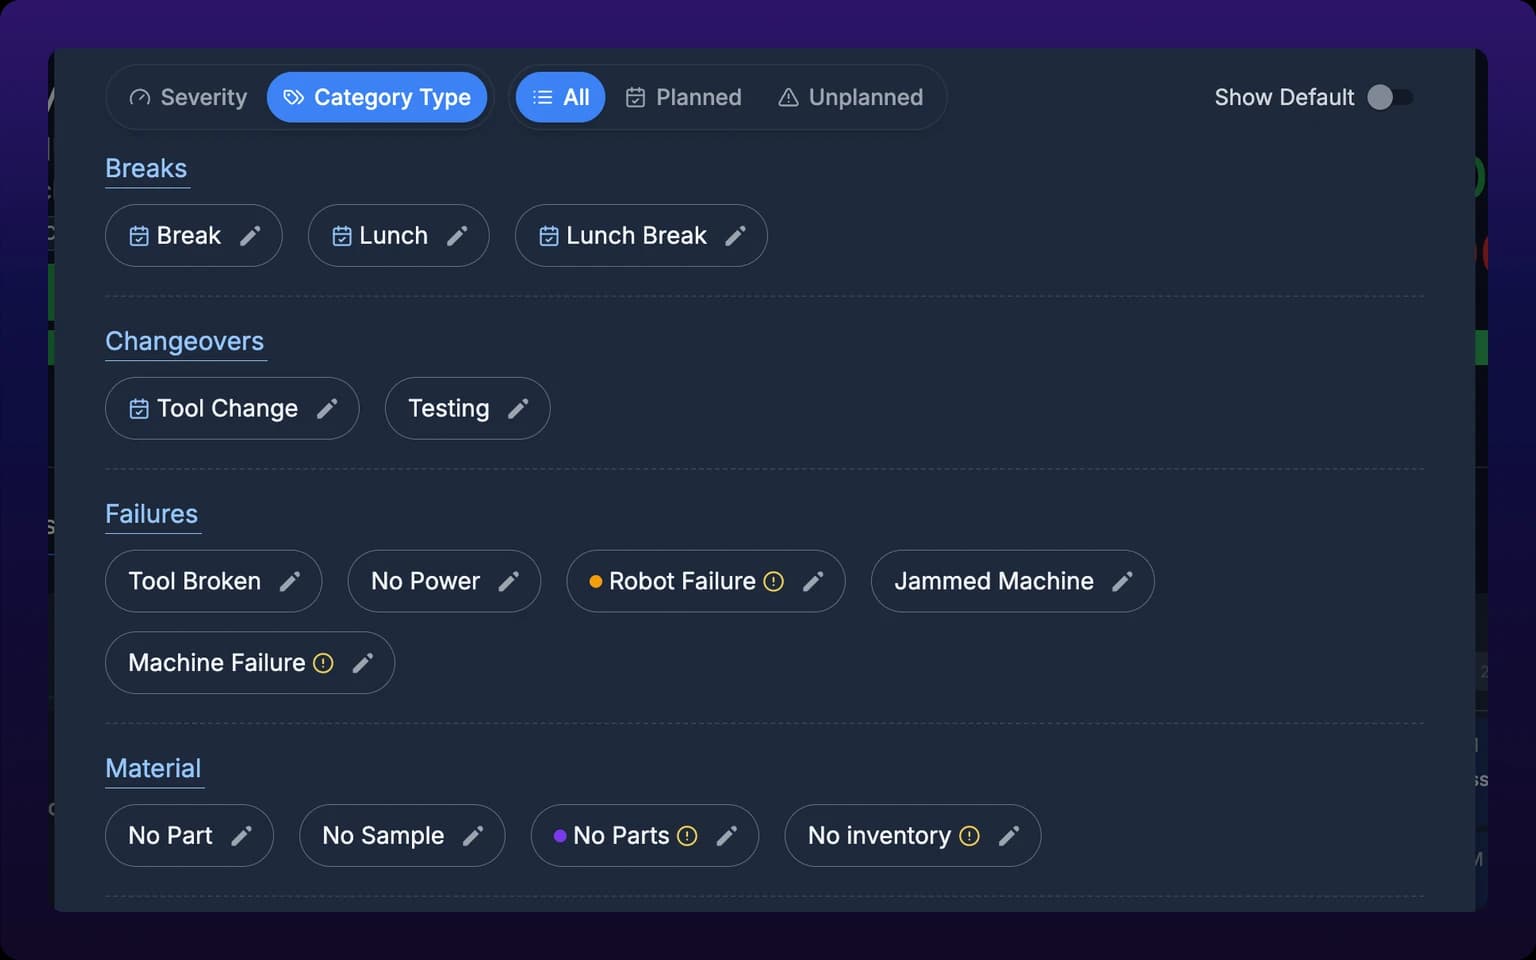Click the orange dot on Robot Failure
The height and width of the screenshot is (960, 1536).
[x=596, y=582]
